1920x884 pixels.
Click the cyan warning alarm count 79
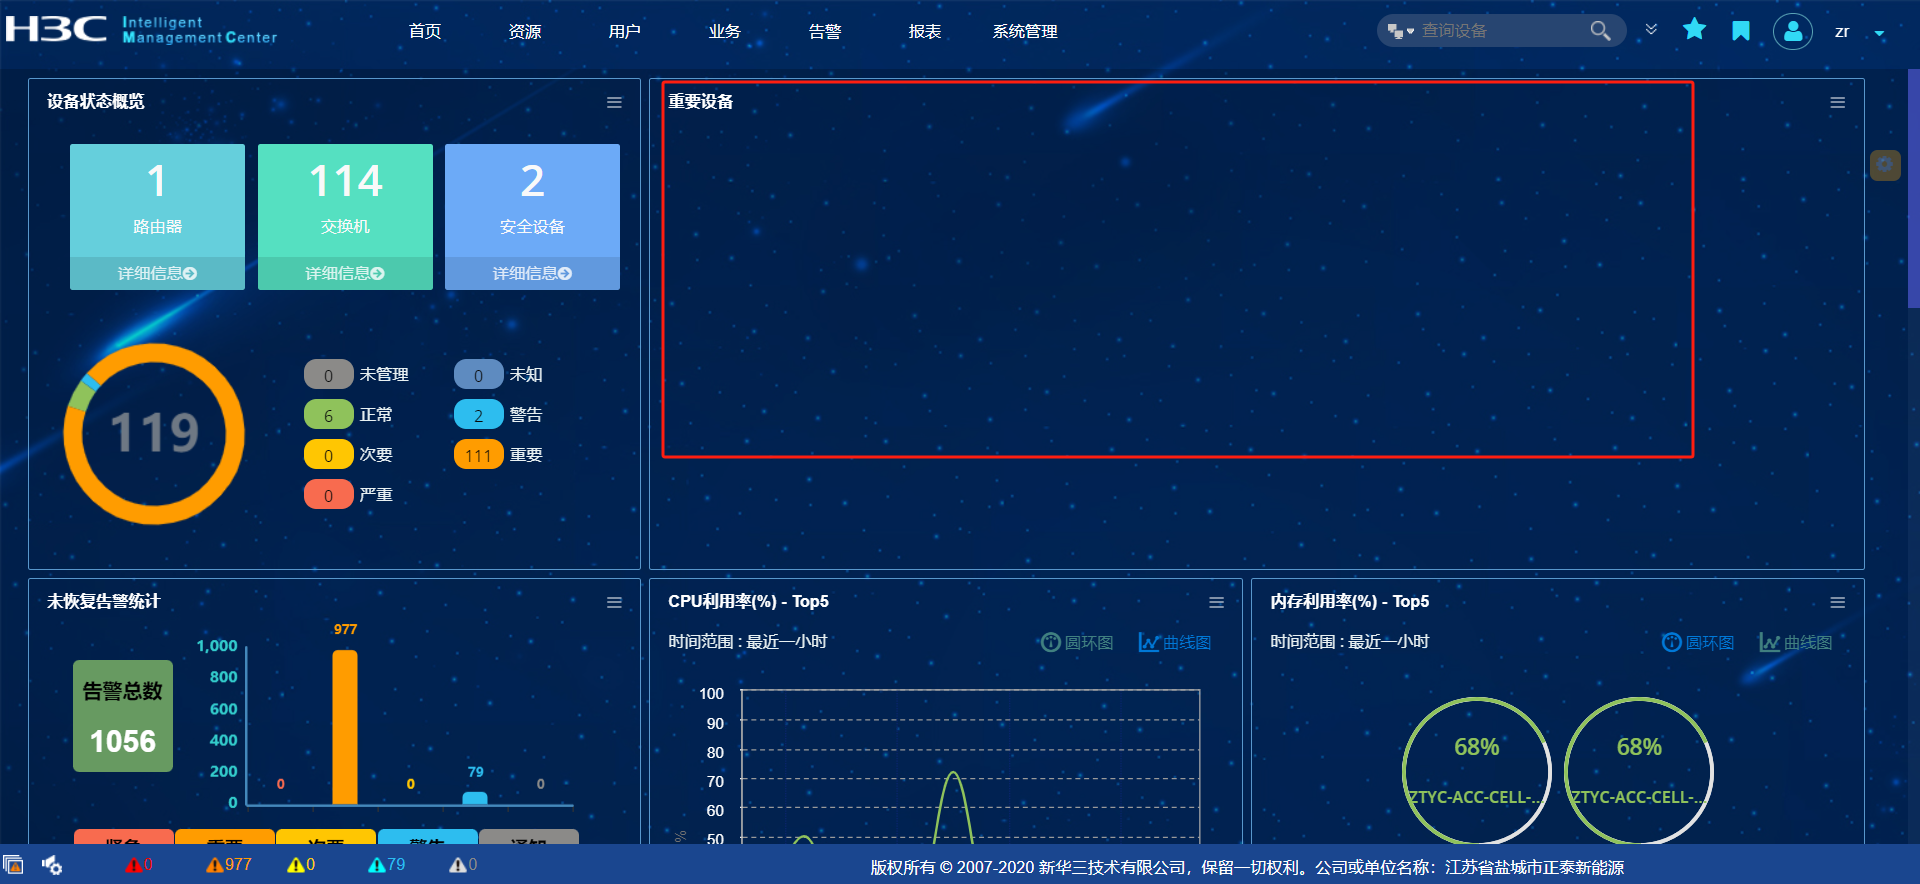(387, 864)
